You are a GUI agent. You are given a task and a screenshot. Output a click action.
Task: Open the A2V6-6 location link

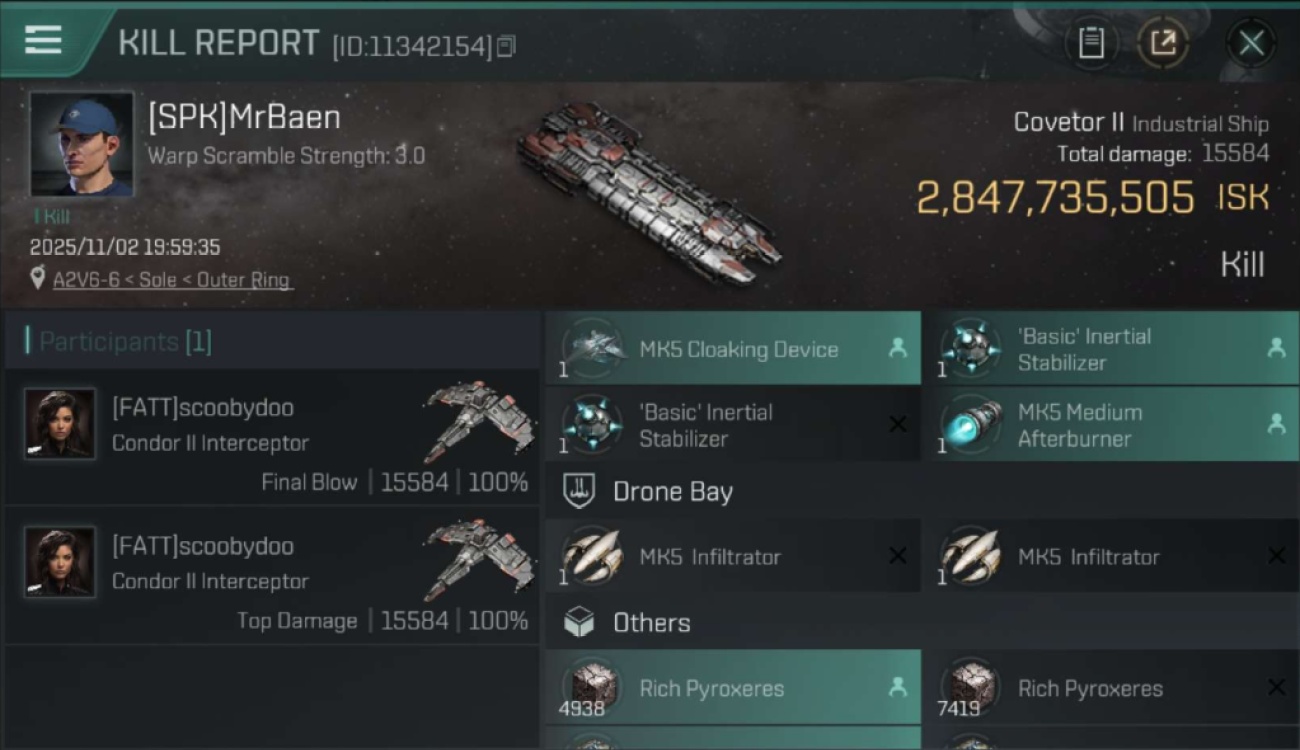[172, 280]
